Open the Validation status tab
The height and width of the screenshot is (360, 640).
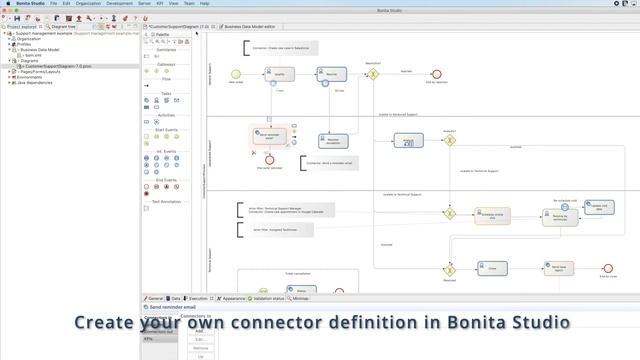click(266, 299)
